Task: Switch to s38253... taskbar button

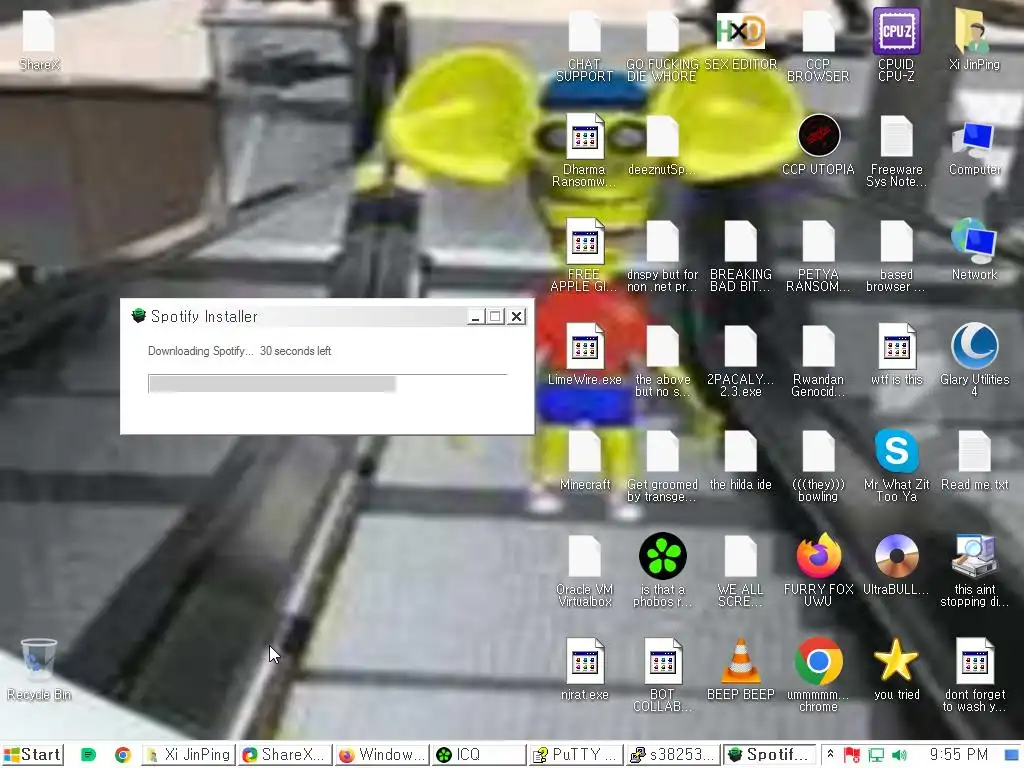Action: click(672, 755)
